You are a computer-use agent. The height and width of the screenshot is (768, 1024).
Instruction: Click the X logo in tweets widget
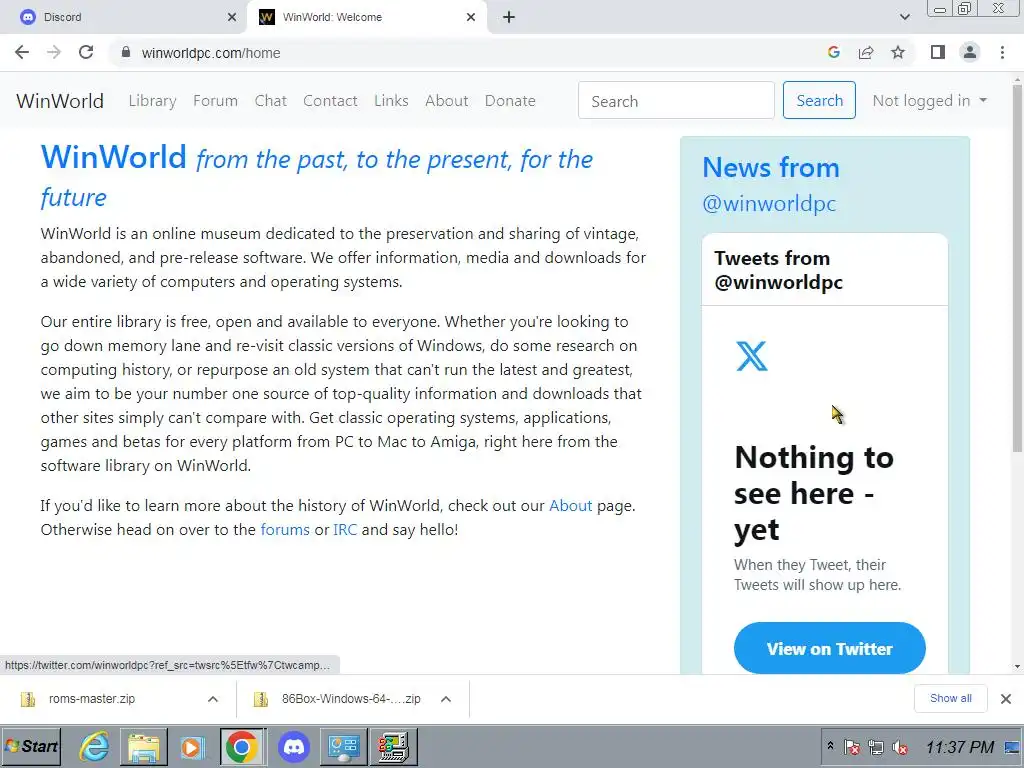[x=752, y=356]
